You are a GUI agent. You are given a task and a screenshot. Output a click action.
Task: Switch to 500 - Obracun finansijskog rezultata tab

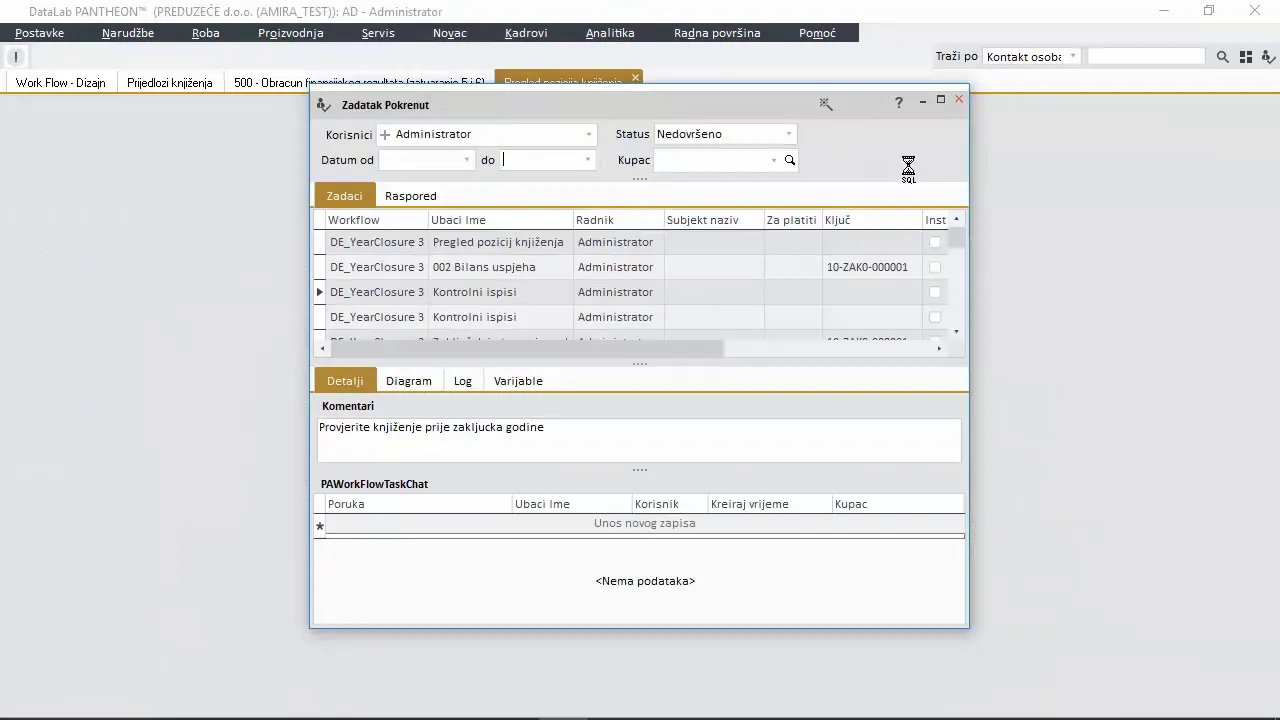[359, 83]
